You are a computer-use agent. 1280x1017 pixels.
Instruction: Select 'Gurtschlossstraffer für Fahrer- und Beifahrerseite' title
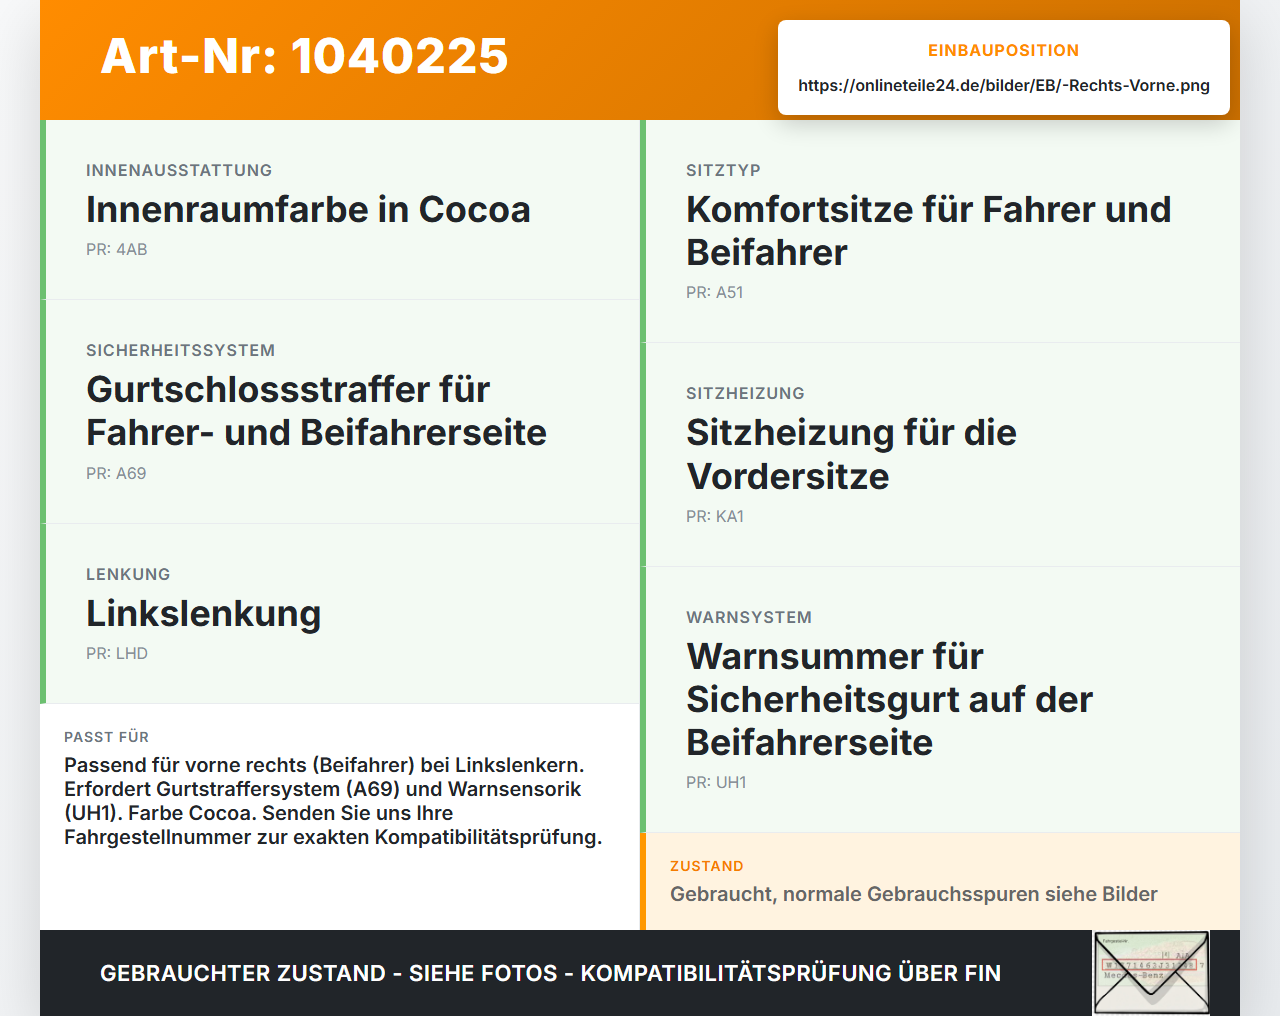pos(316,411)
